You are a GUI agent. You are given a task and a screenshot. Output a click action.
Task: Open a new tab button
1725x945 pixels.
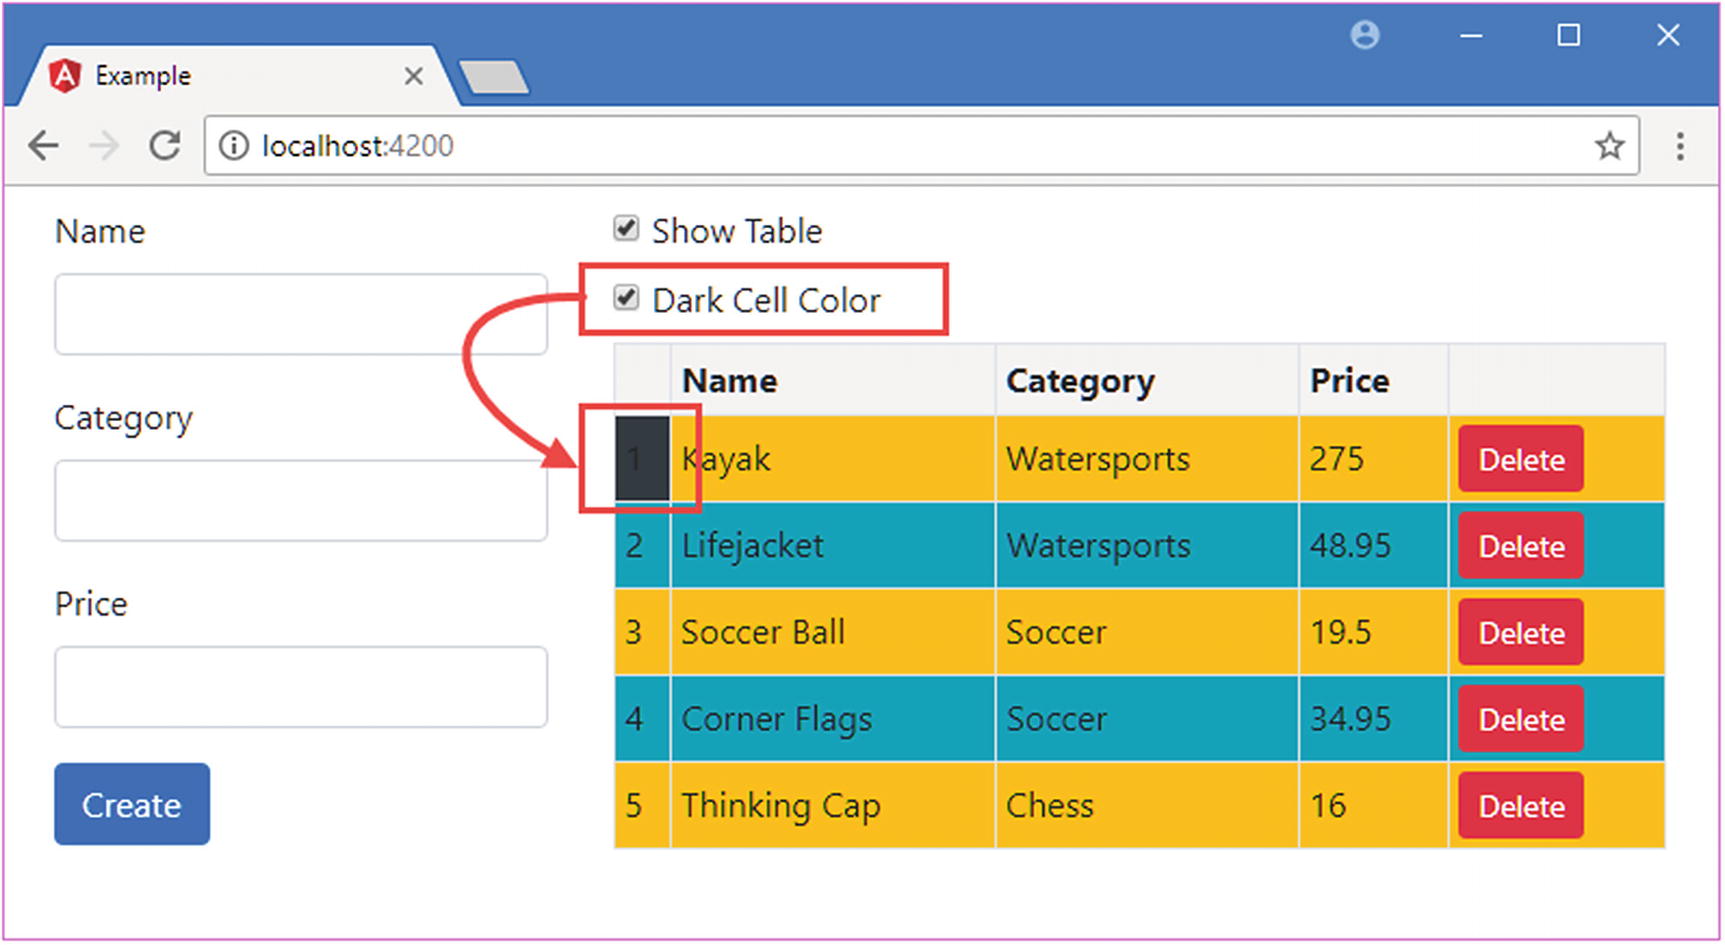[x=494, y=77]
